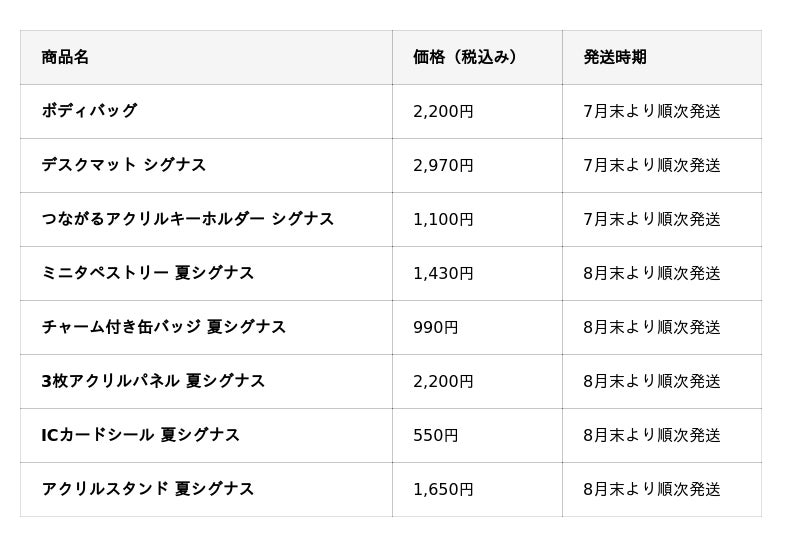Image resolution: width=800 pixels, height=547 pixels.
Task: Select つながるアクリルキーホルダー シグナス product name
Action: (x=188, y=219)
